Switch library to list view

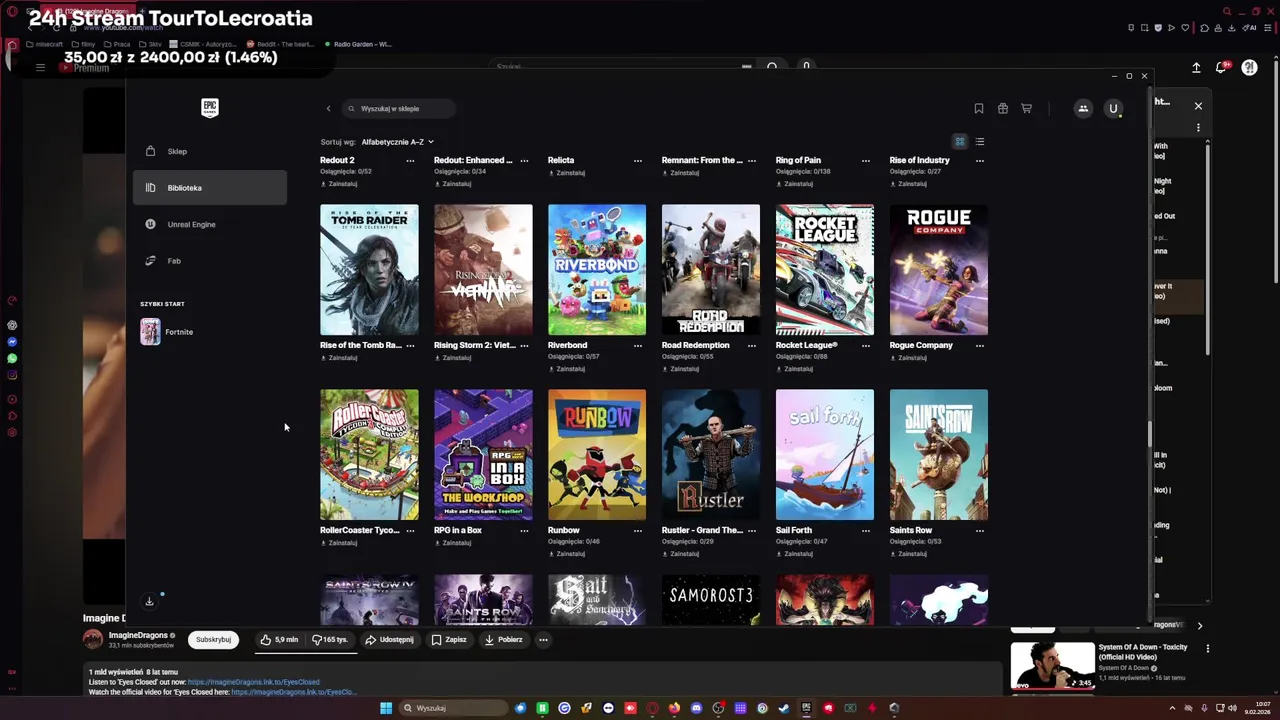[x=980, y=142]
